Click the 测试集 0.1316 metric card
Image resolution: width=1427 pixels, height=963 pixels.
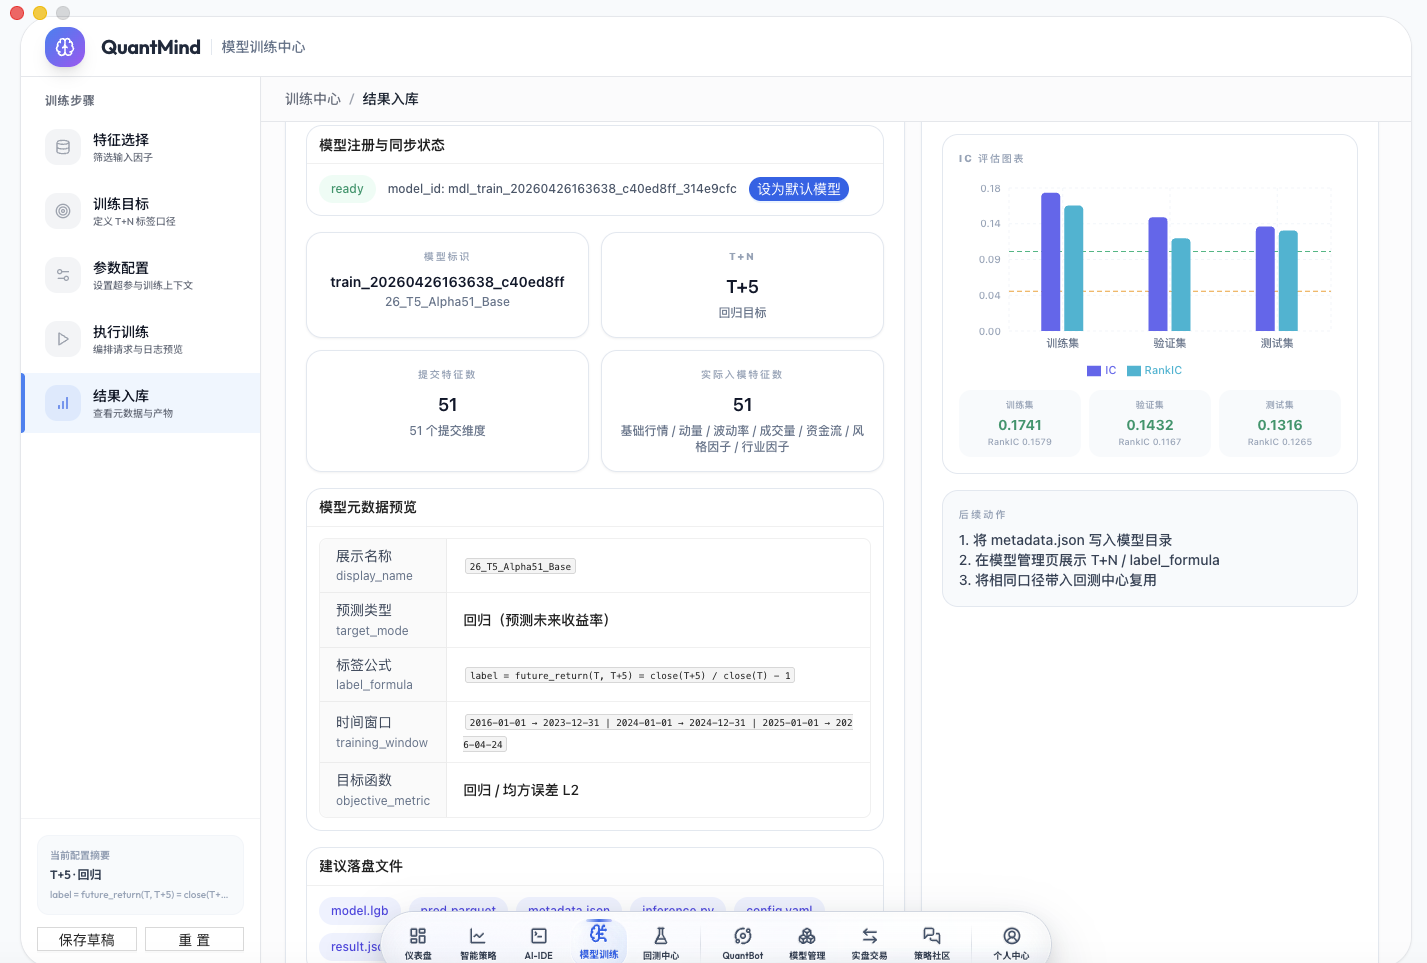click(1280, 424)
